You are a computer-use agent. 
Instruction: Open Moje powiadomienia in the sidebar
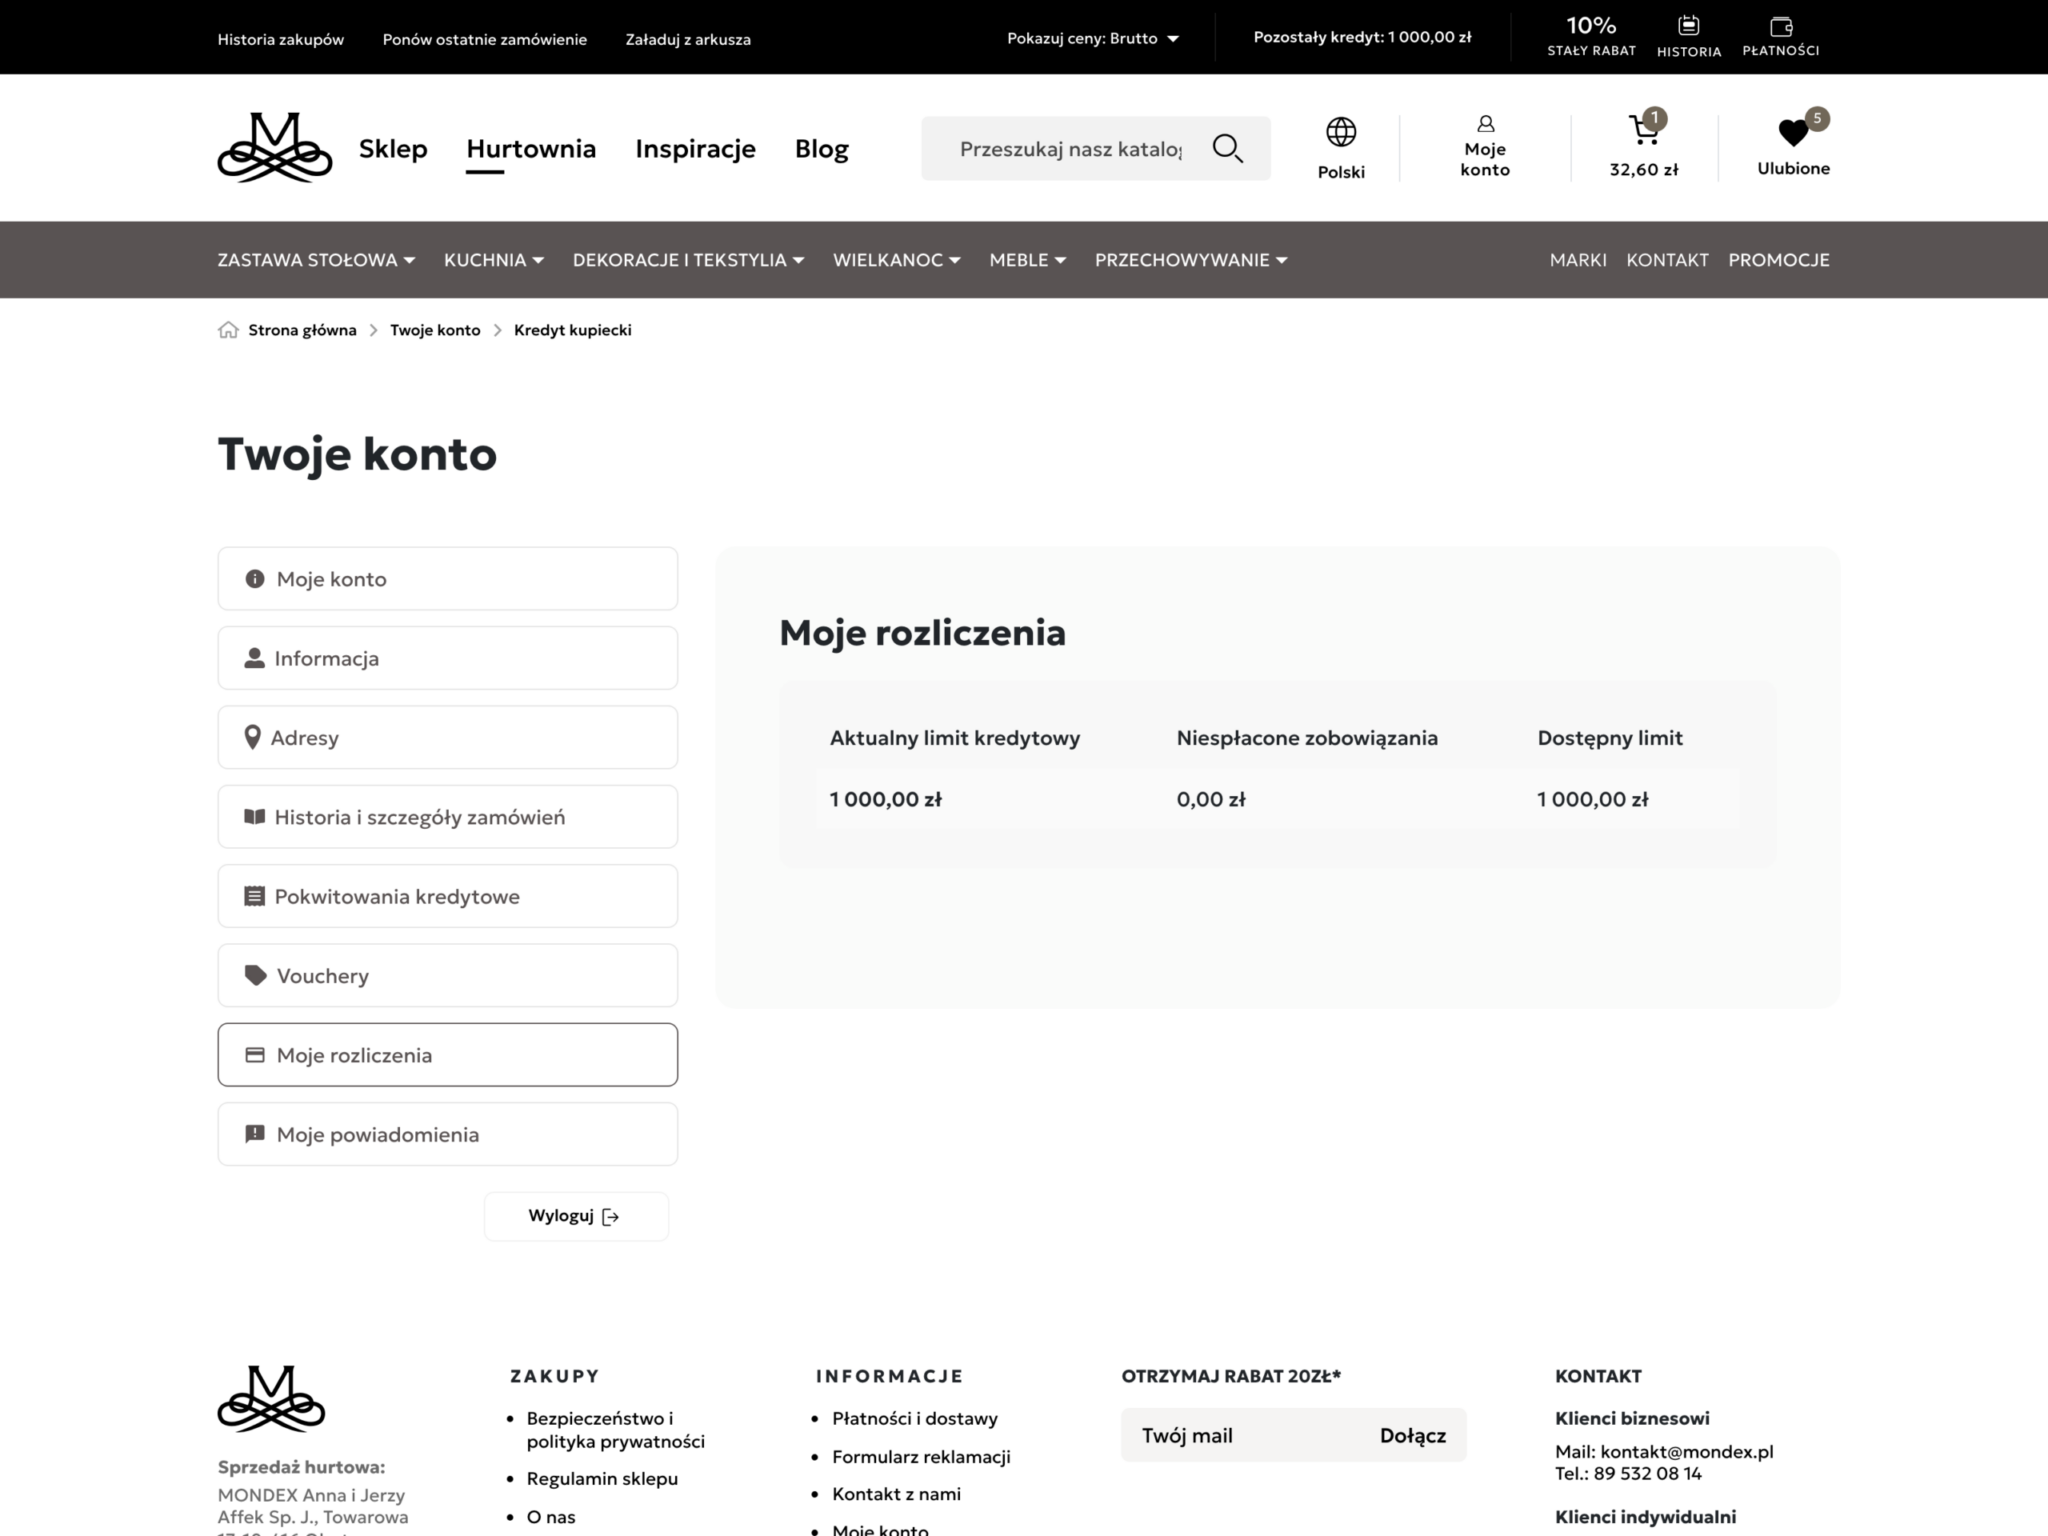pyautogui.click(x=448, y=1134)
